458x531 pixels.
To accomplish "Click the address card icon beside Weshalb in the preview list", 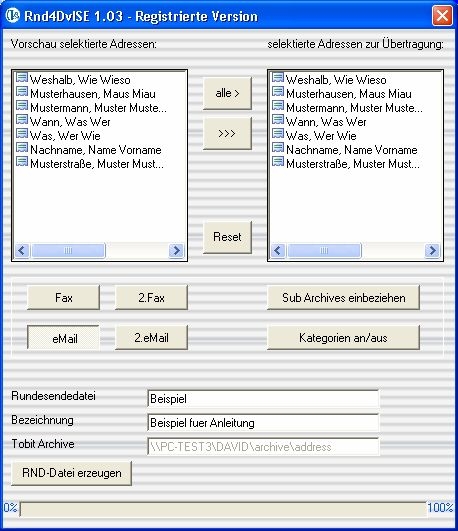I will pyautogui.click(x=22, y=78).
